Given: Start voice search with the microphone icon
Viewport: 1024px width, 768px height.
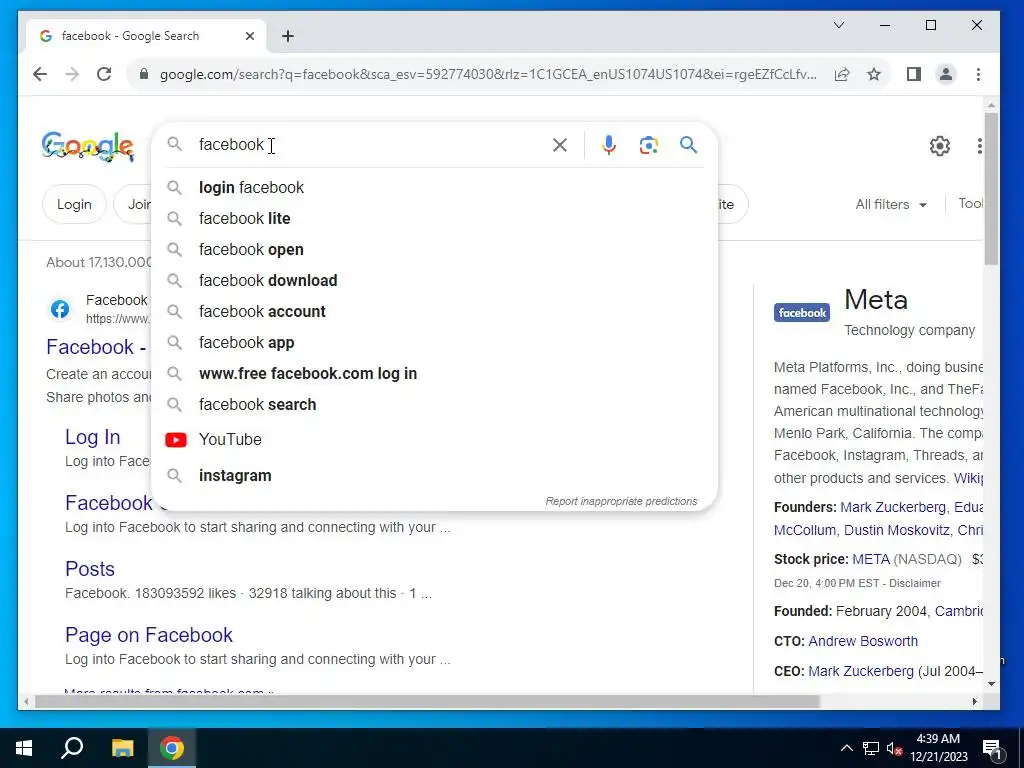Looking at the screenshot, I should pos(609,145).
